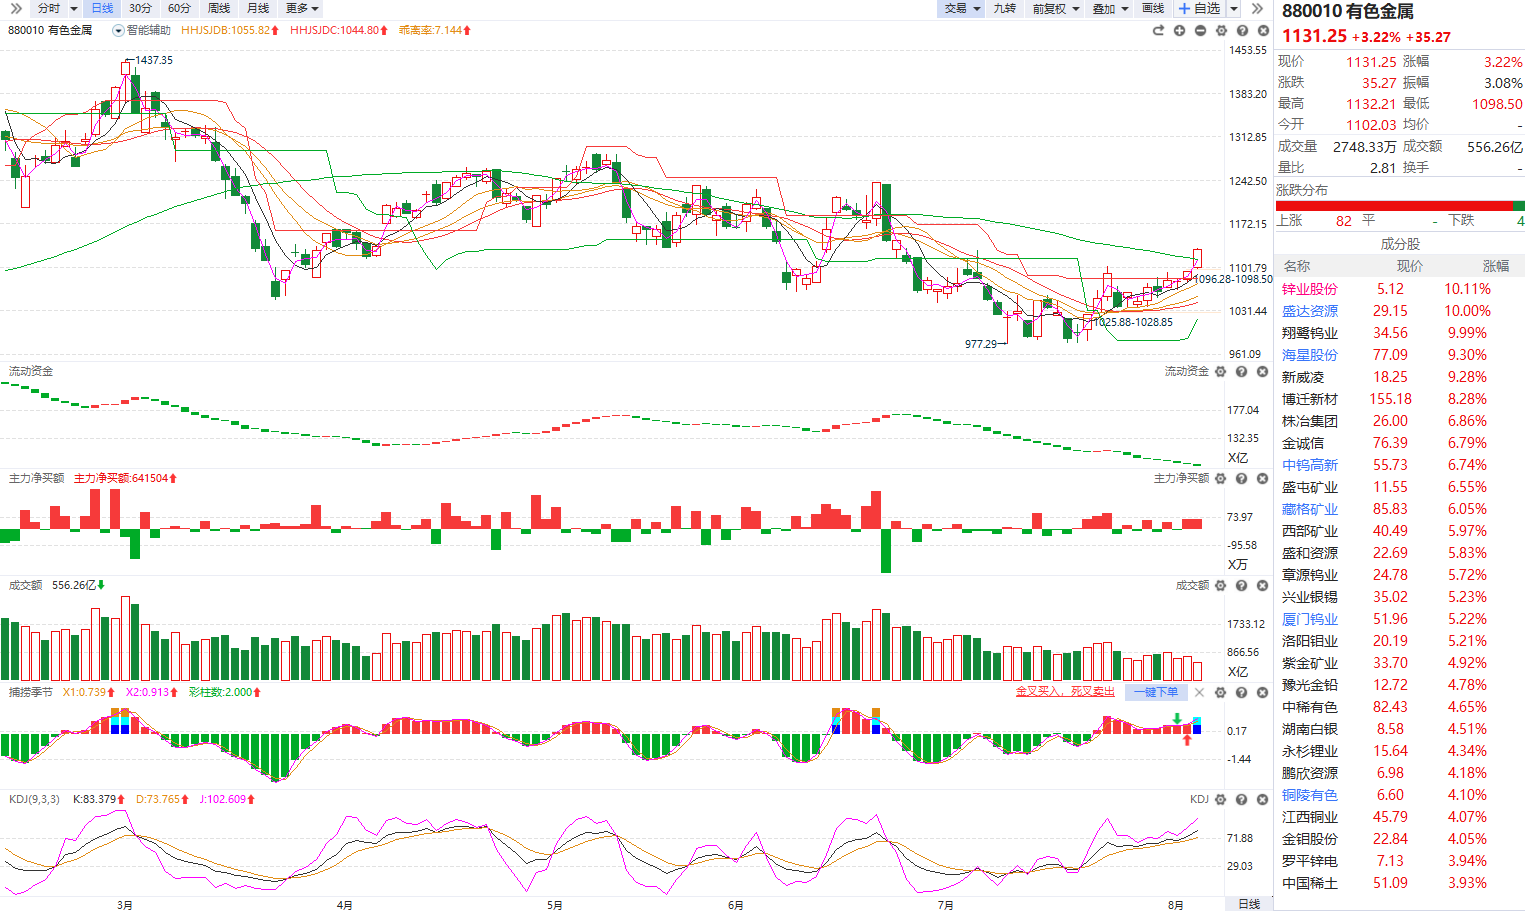Toggle the 画线 drawing tools
This screenshot has width=1525, height=911.
pos(1153,8)
